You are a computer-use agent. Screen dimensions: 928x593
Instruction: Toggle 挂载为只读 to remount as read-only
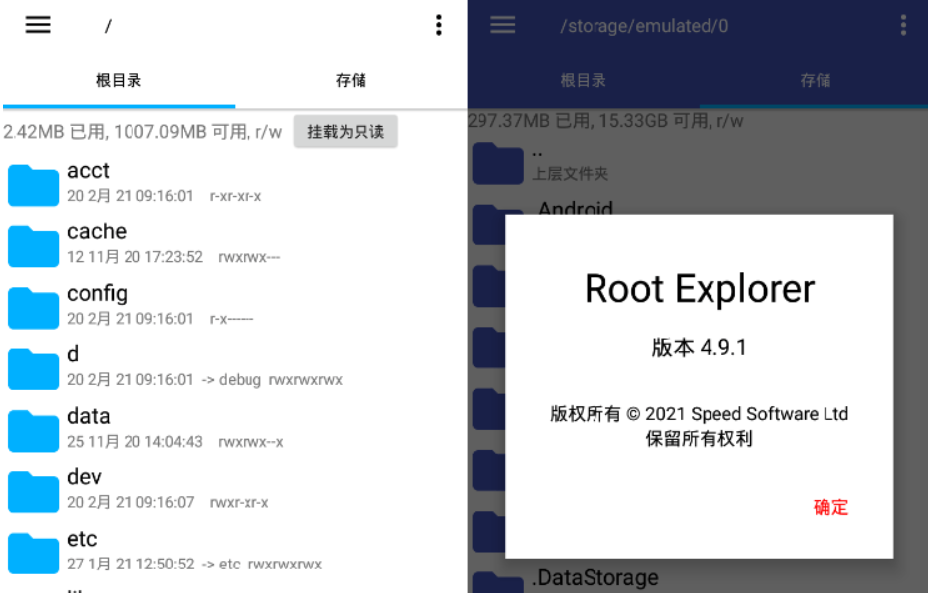coord(345,131)
